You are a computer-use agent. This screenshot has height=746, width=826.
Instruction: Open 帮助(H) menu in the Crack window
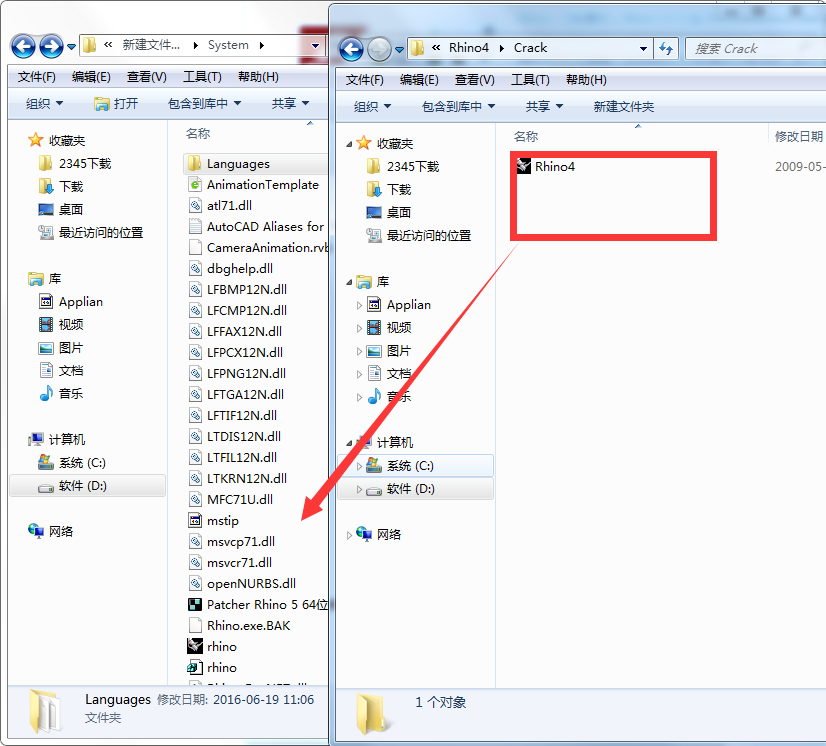586,80
